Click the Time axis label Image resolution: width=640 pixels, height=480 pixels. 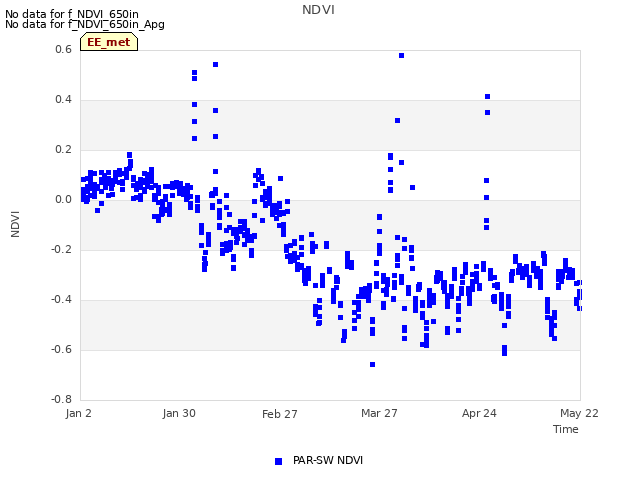tap(566, 429)
